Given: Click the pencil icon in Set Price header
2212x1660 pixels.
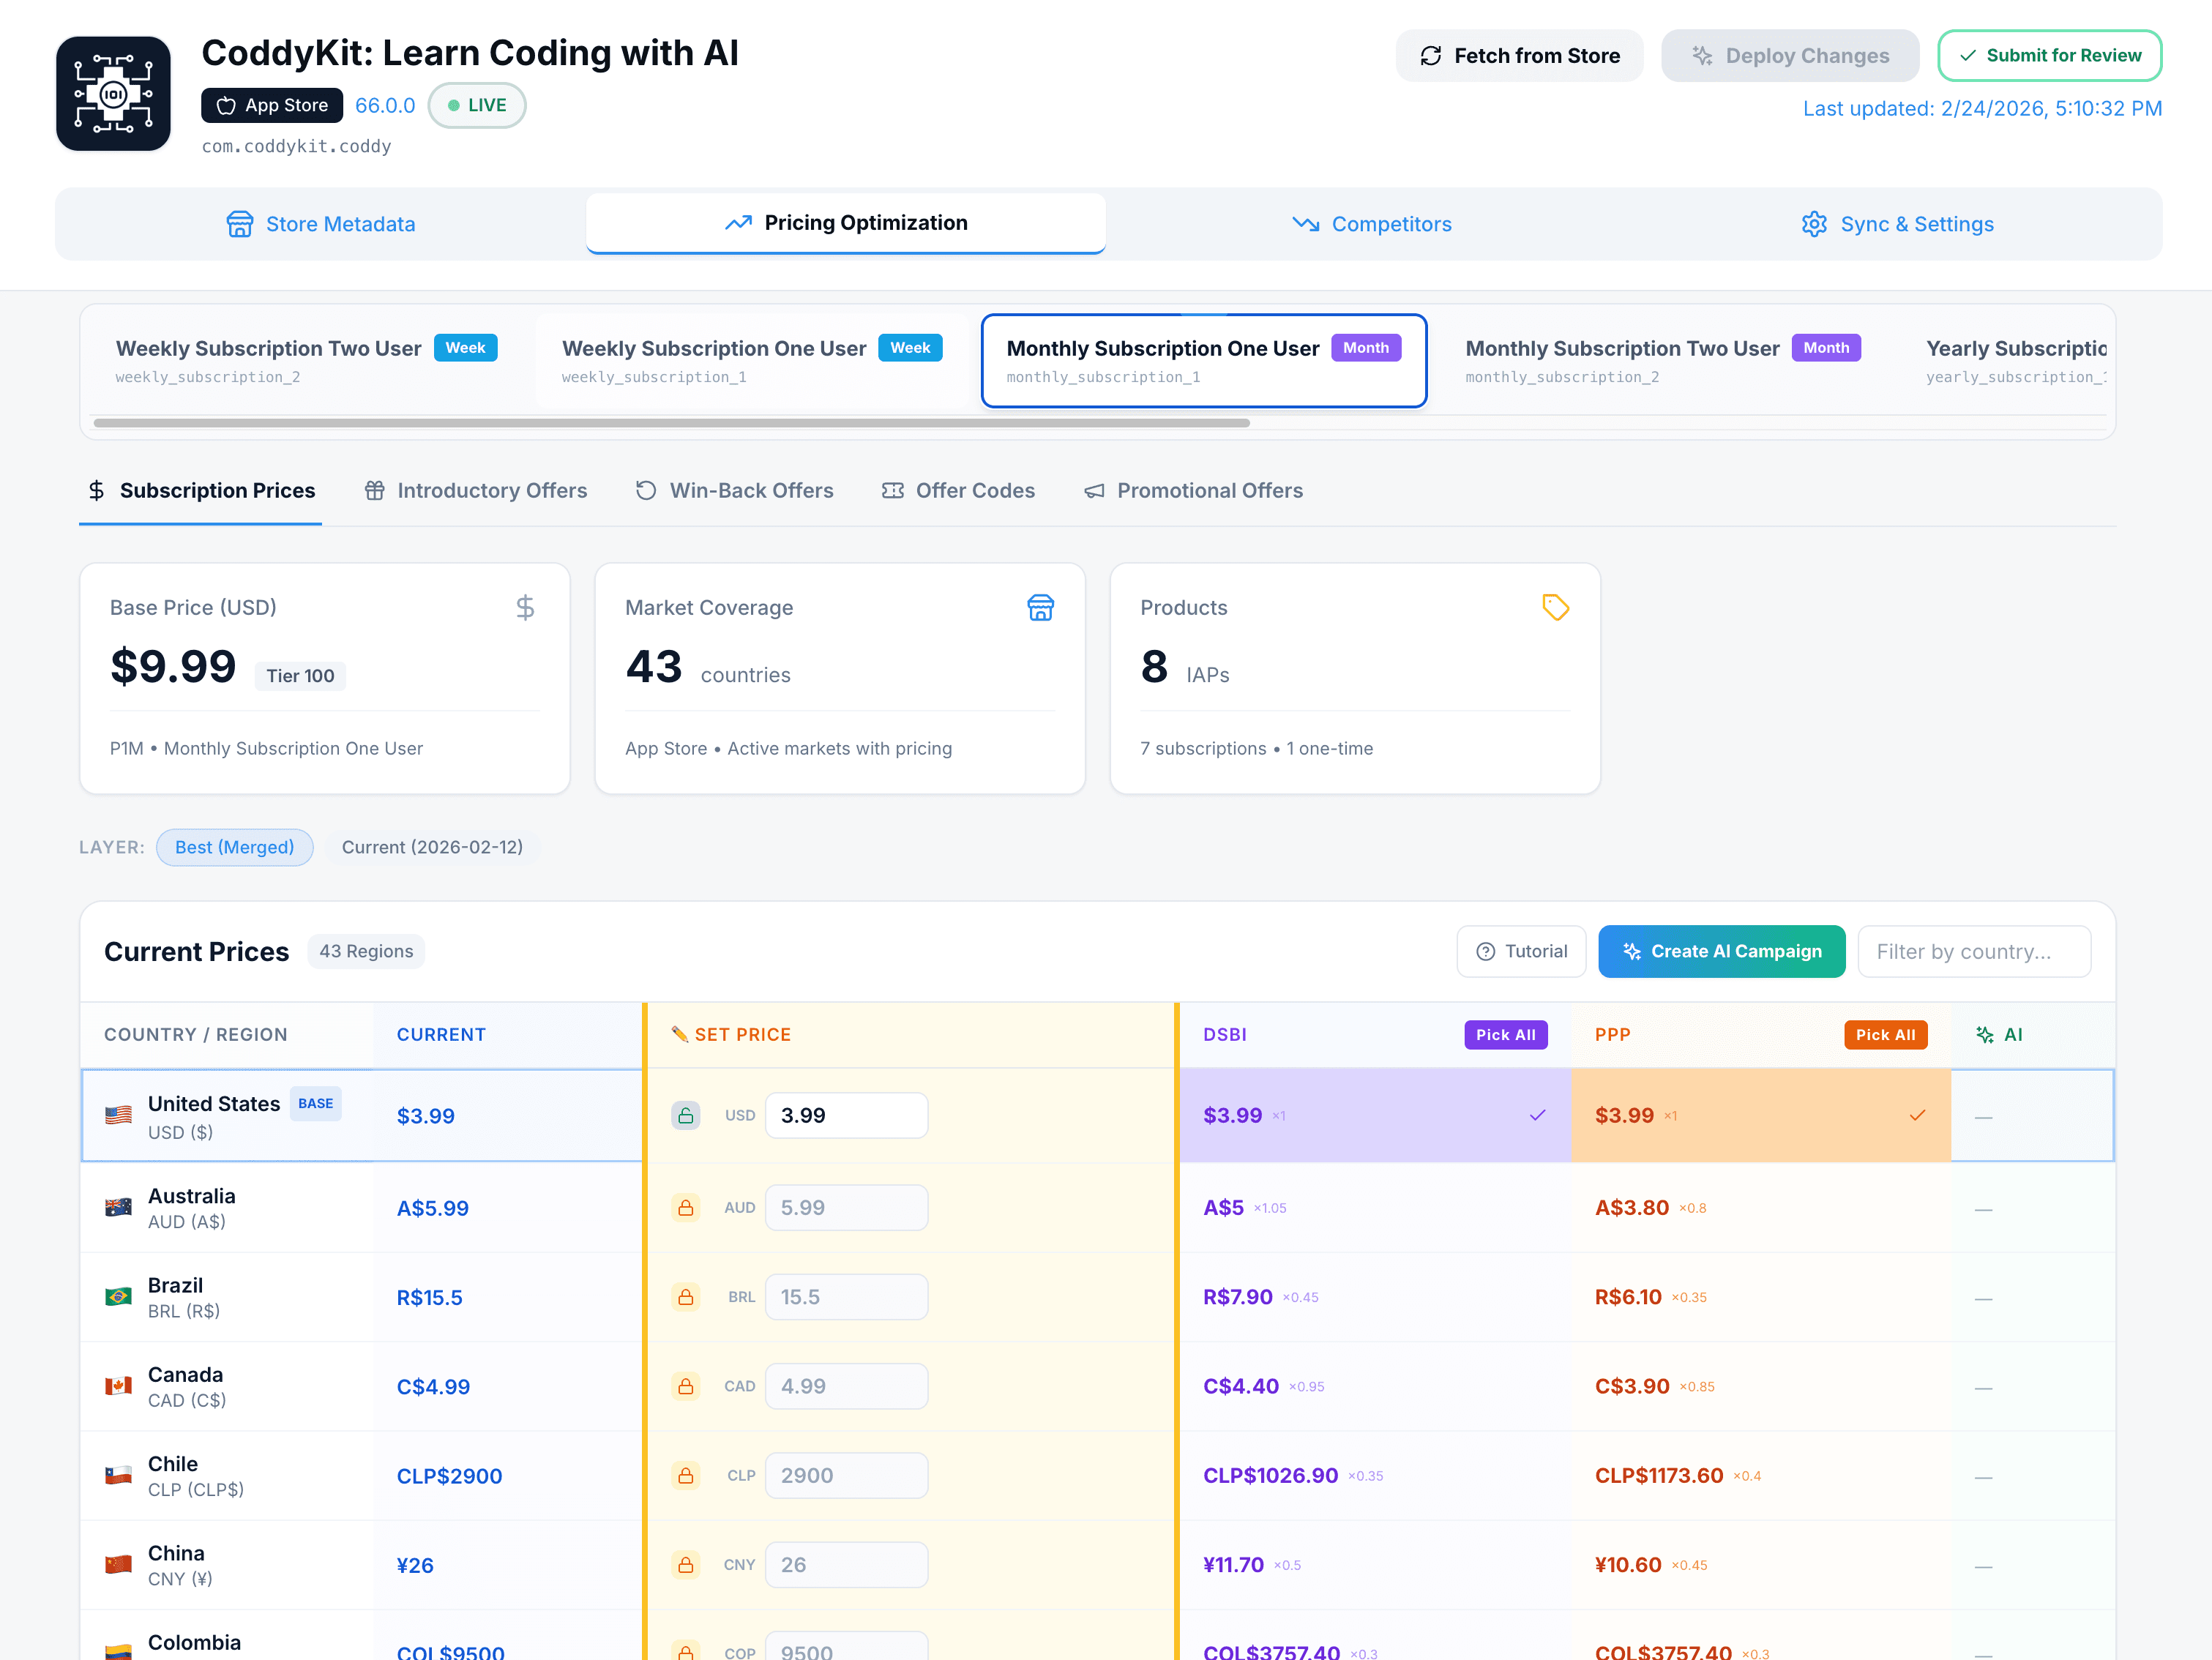Looking at the screenshot, I should 679,1034.
